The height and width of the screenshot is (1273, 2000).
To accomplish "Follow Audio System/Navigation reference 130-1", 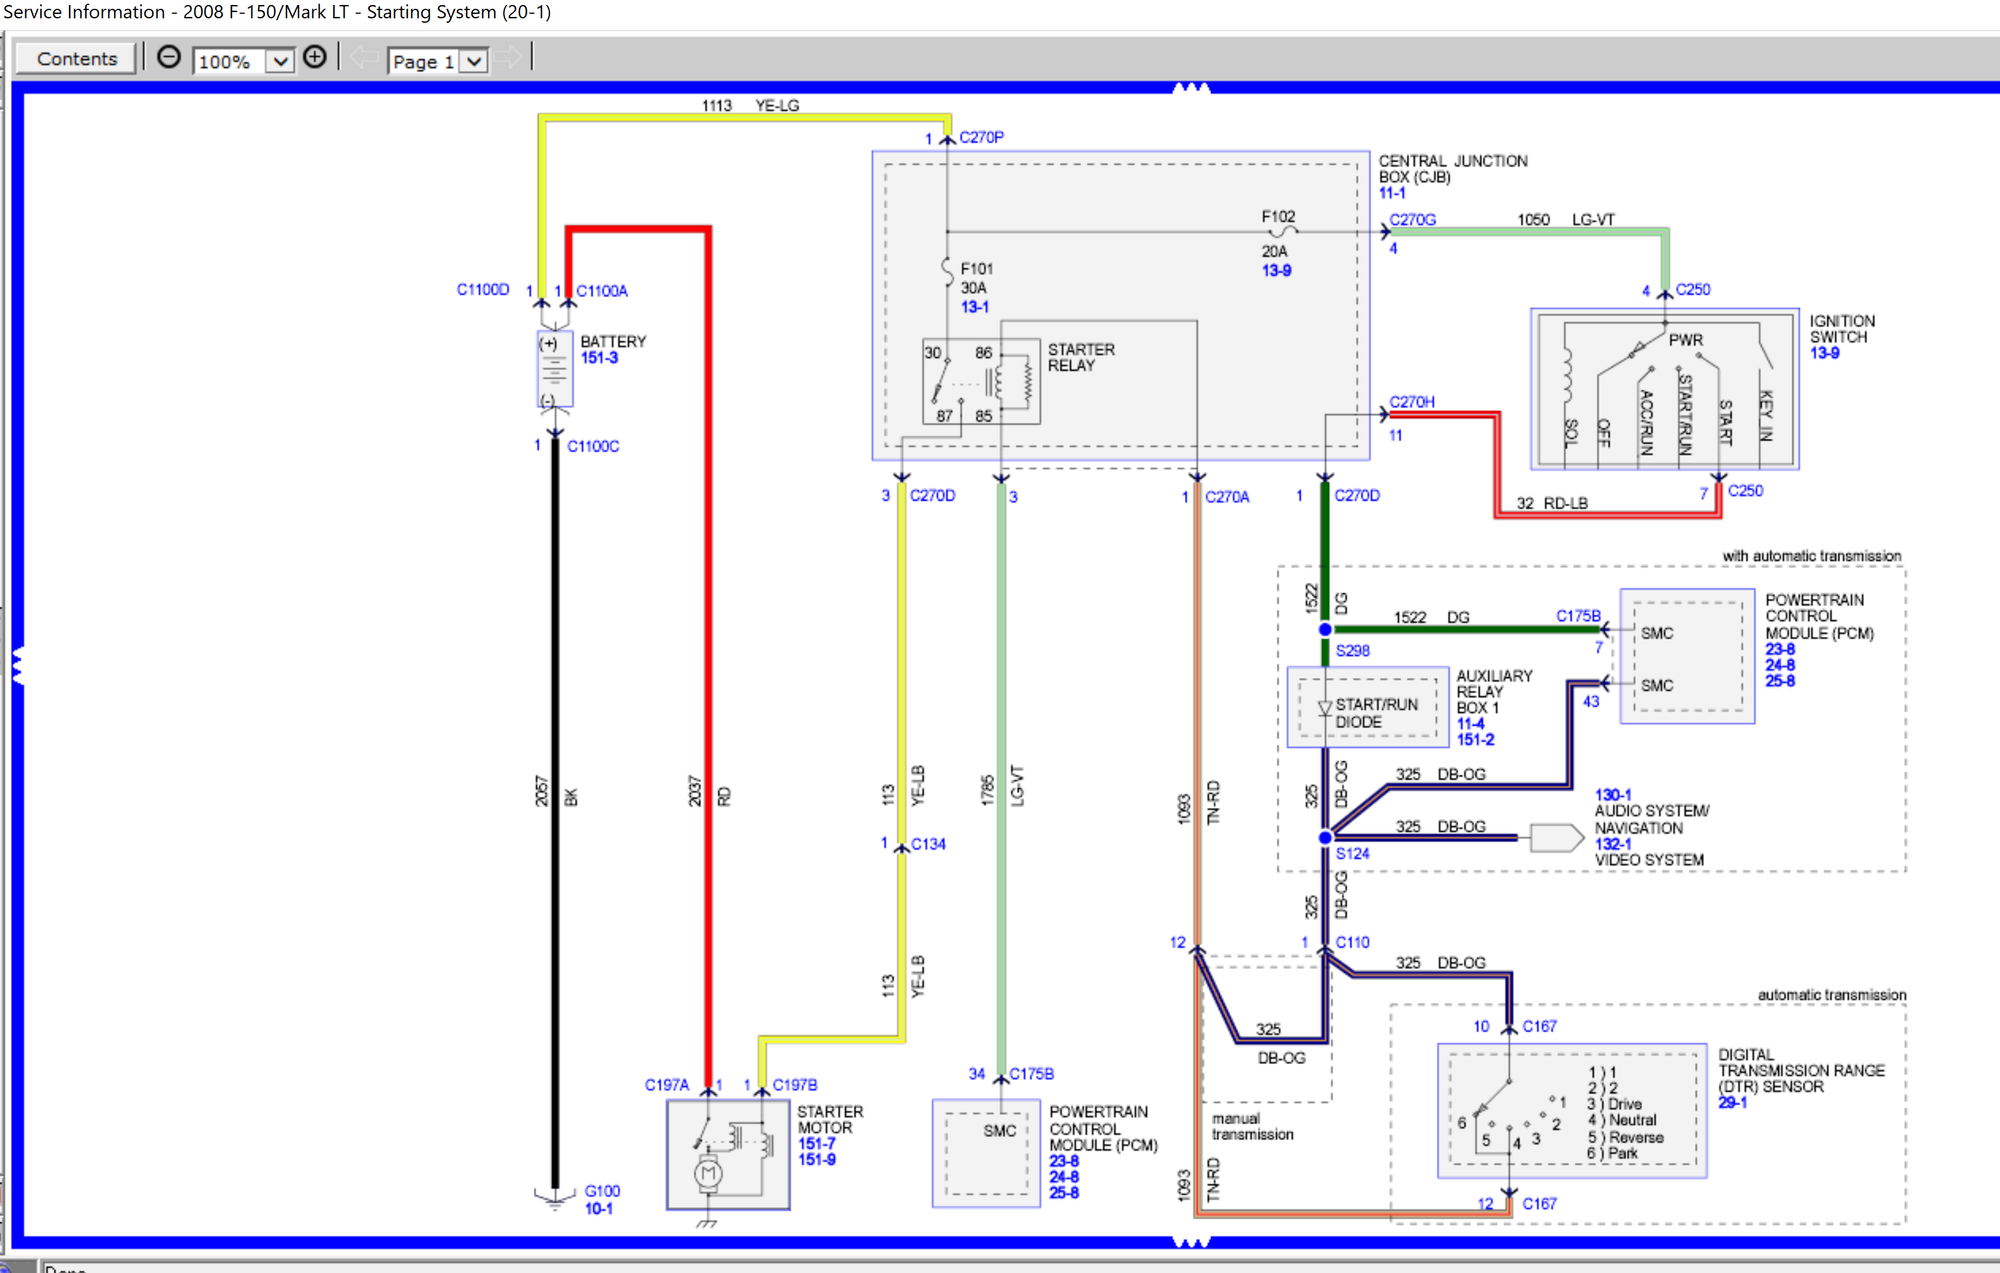I will point(1612,795).
